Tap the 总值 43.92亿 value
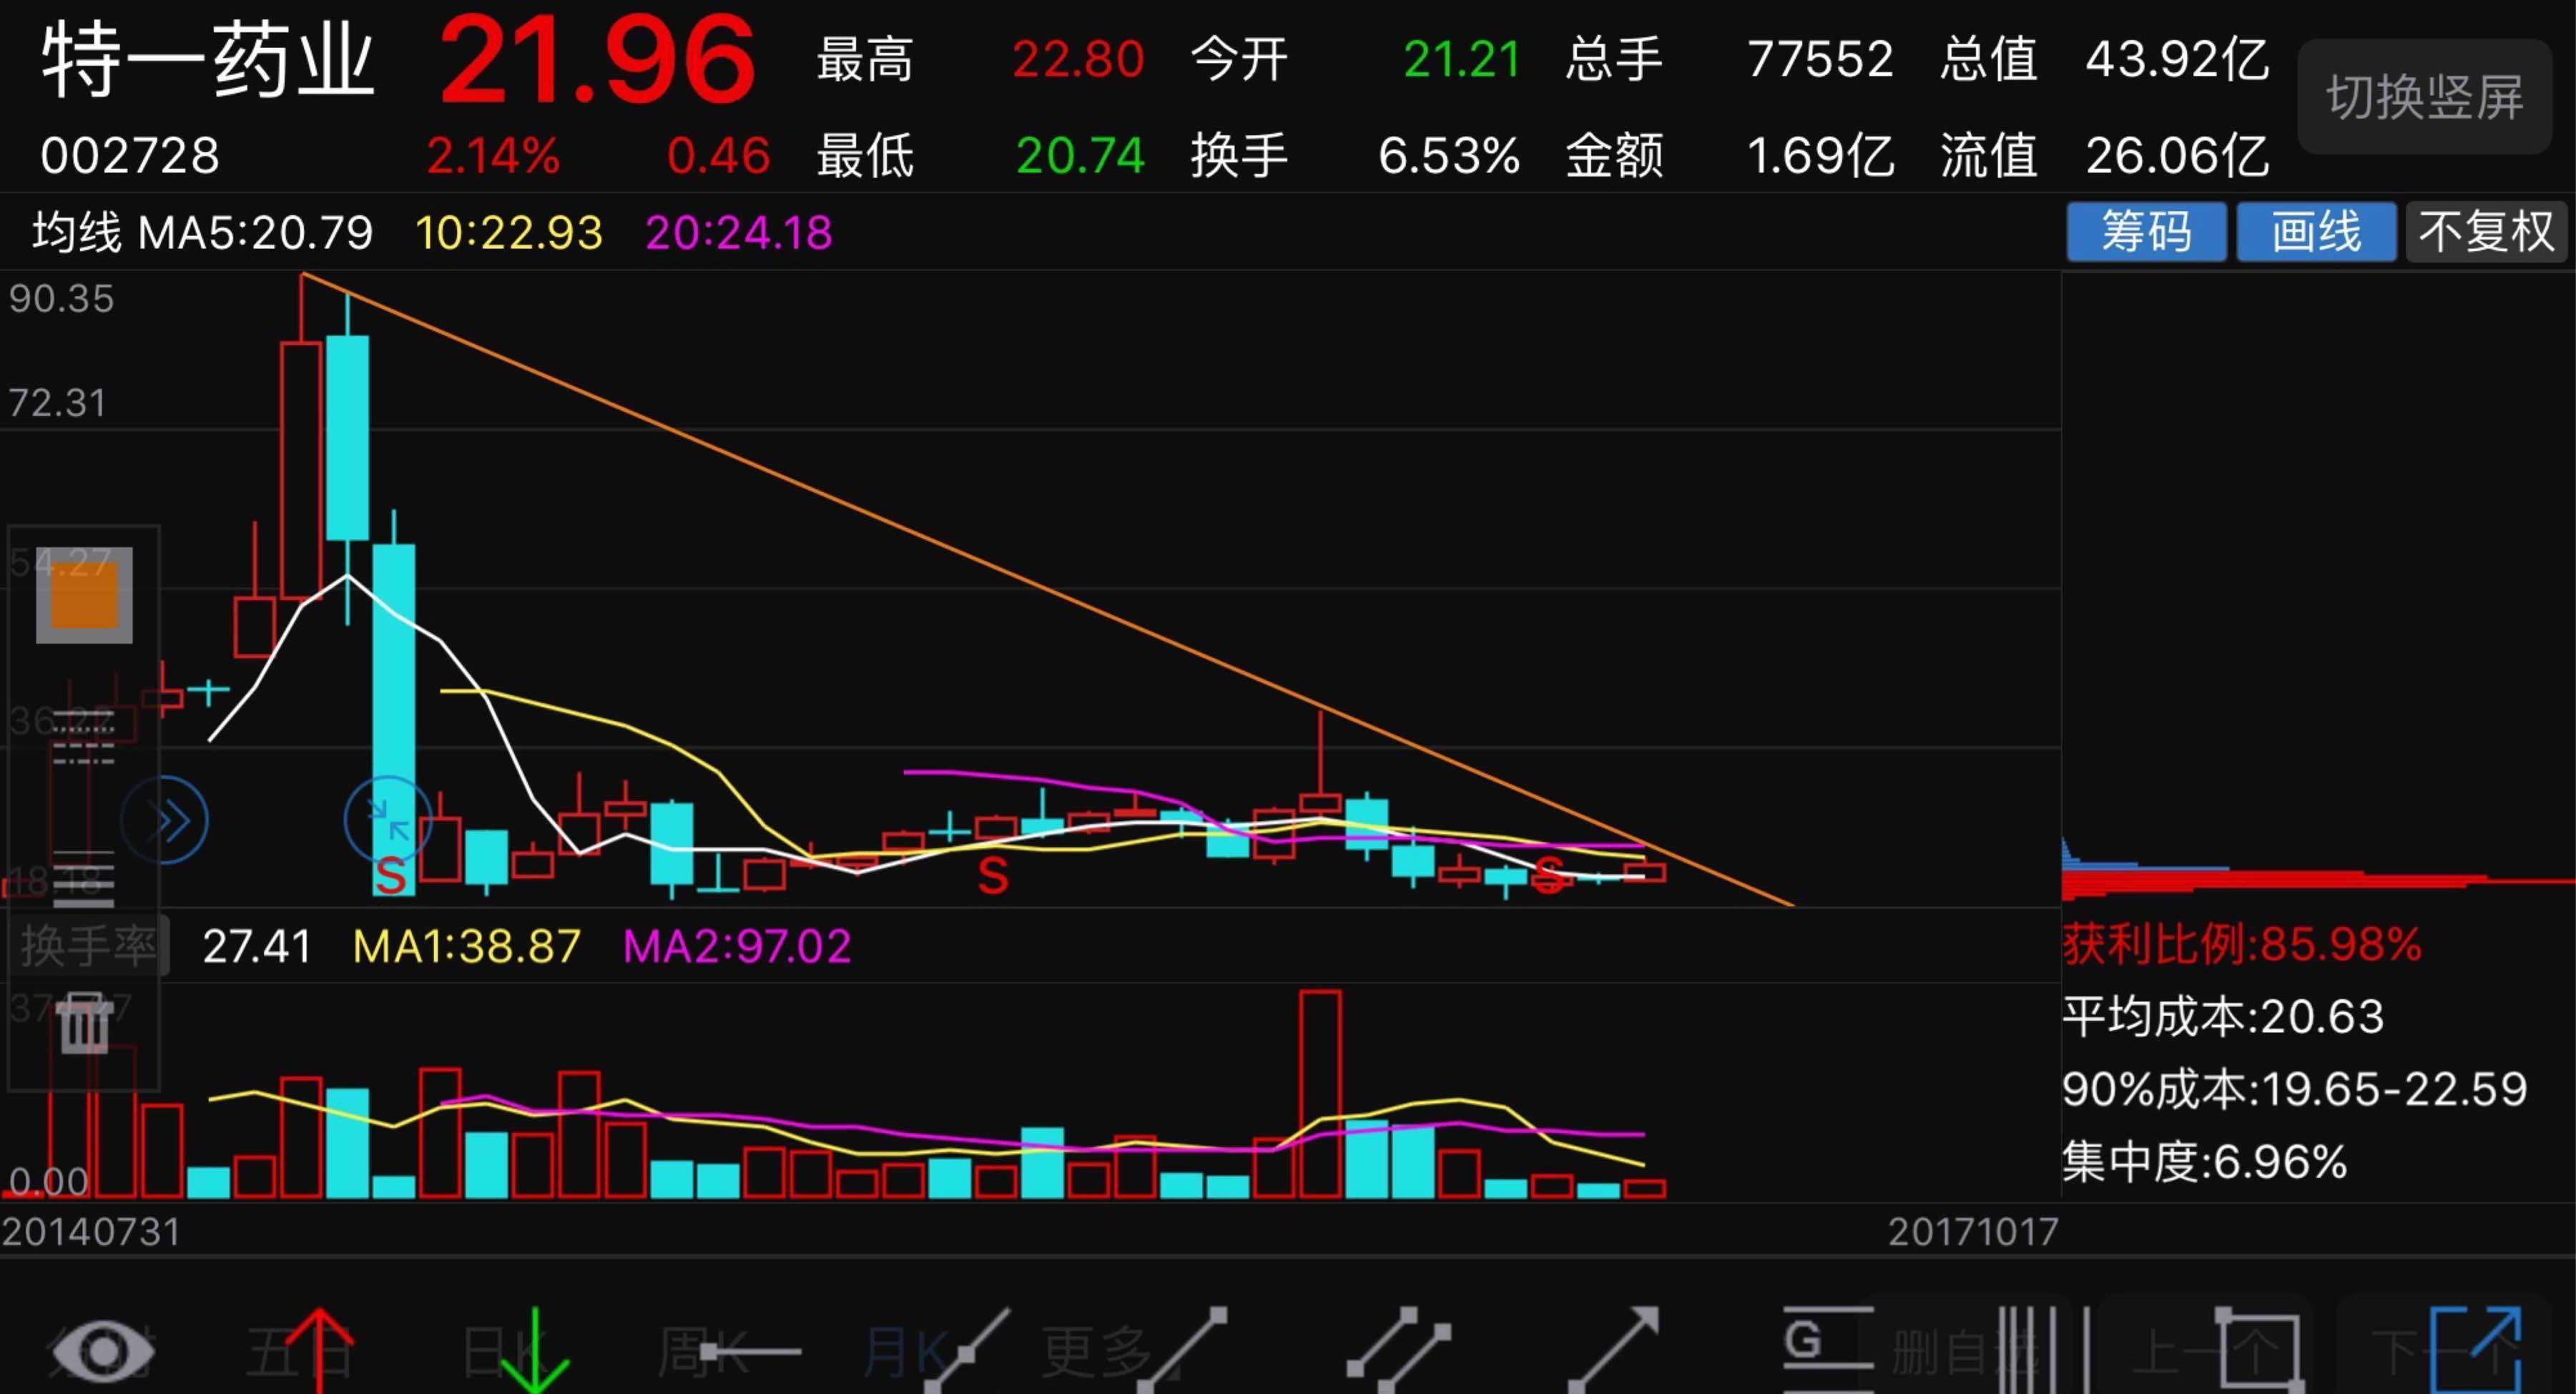This screenshot has height=1394, width=2576. click(x=2177, y=60)
